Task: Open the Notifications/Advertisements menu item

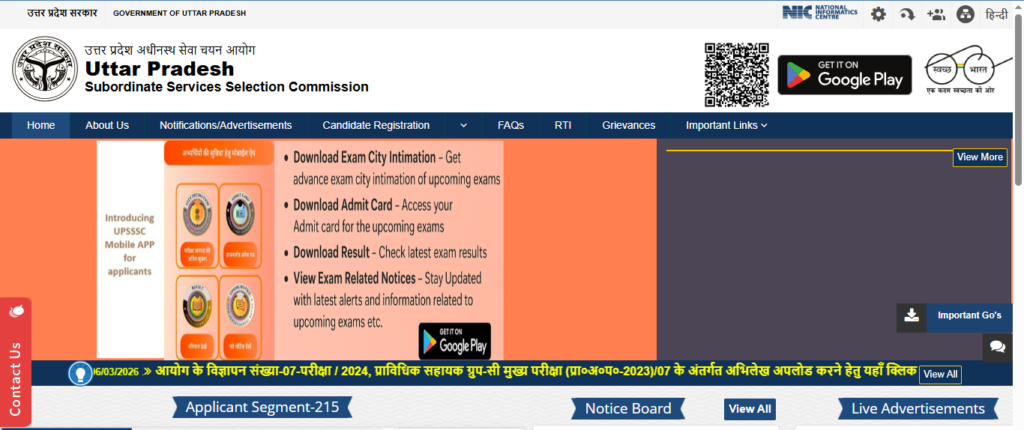Action: coord(225,126)
